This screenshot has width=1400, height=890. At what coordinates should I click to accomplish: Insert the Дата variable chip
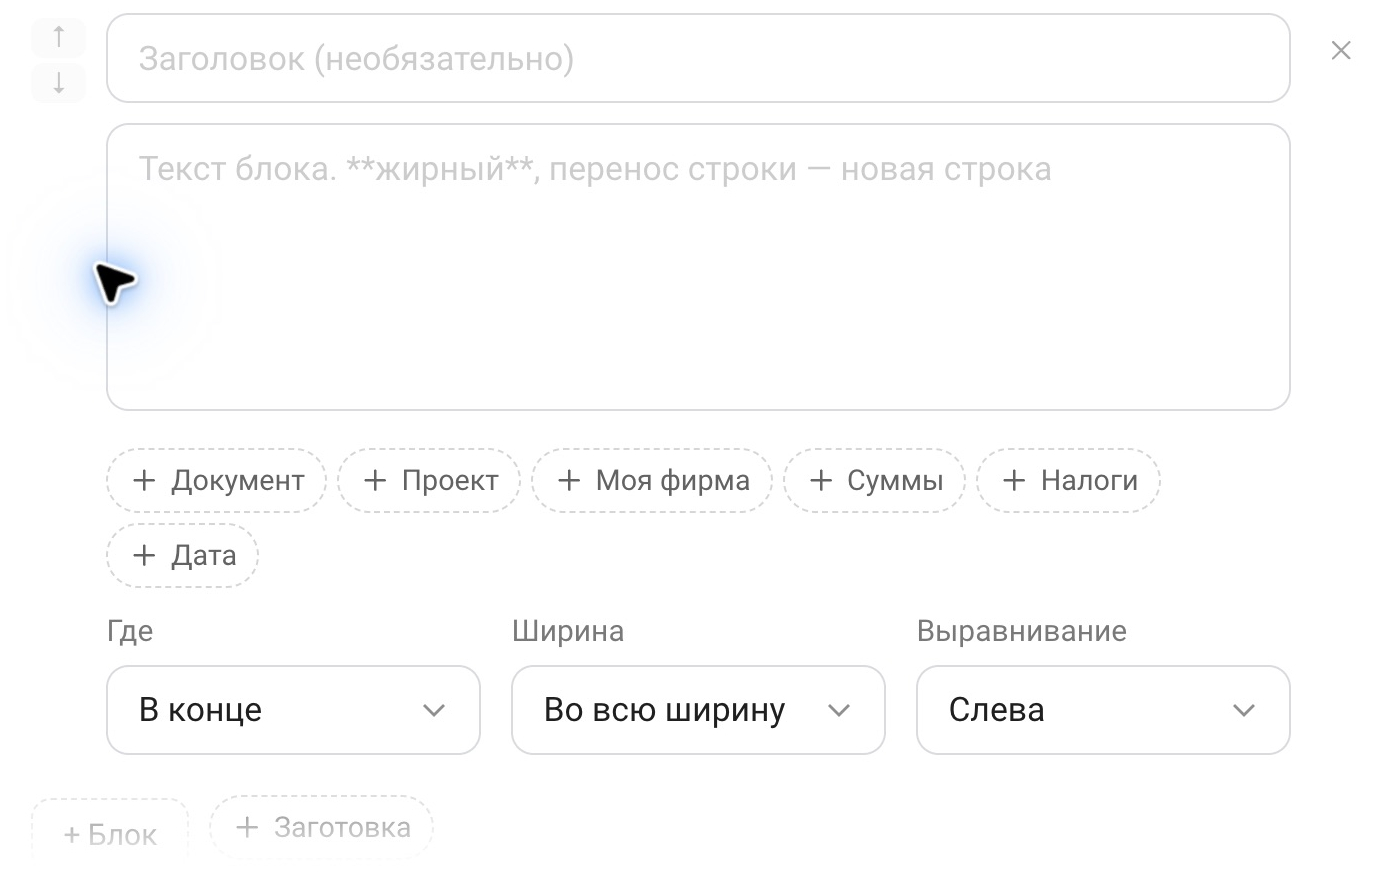[x=183, y=556]
